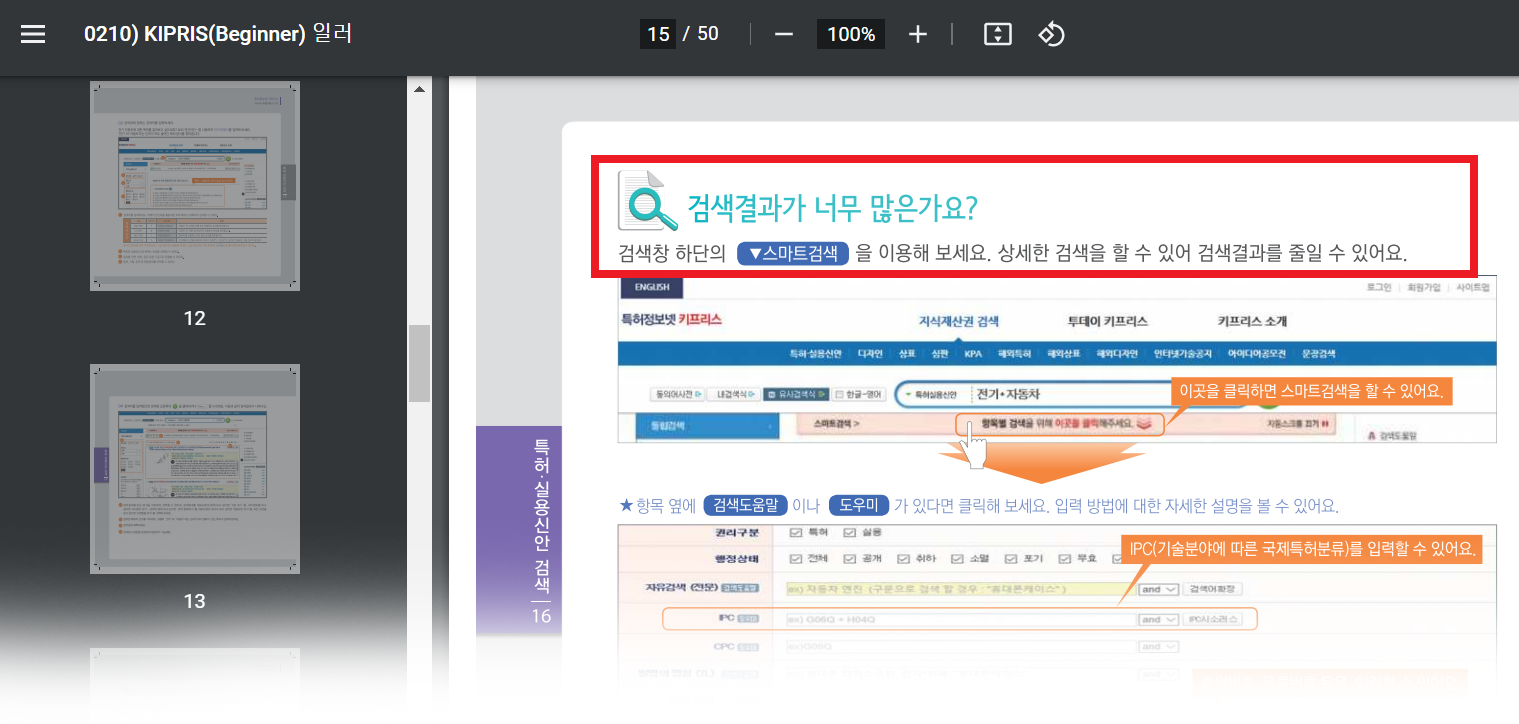Open the PDF viewer hamburger sidebar menu
Image resolution: width=1519 pixels, height=724 pixels.
[33, 34]
